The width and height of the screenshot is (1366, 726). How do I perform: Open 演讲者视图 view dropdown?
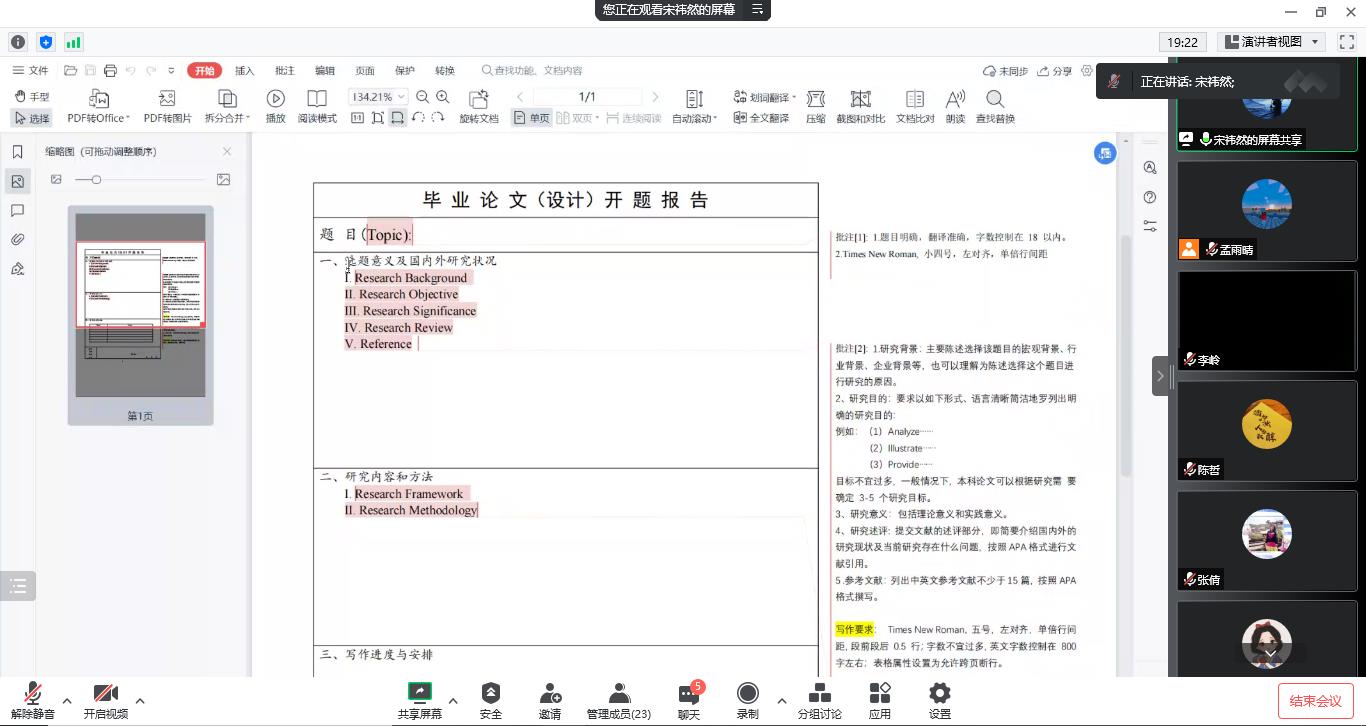1272,42
